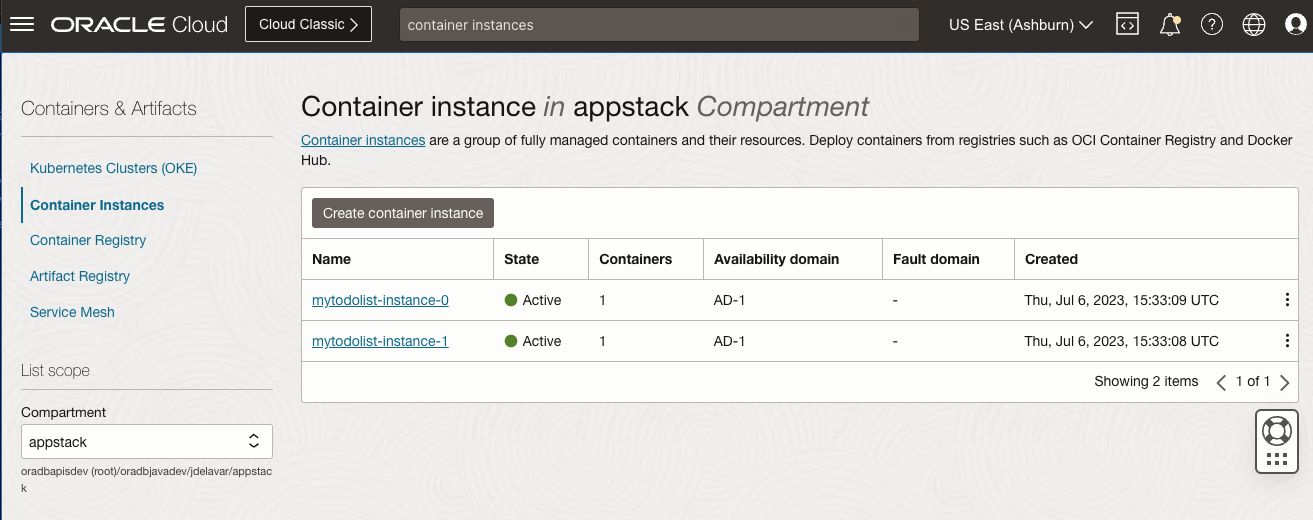Select Container Instances in sidebar
Viewport: 1313px width, 520px height.
coord(97,205)
